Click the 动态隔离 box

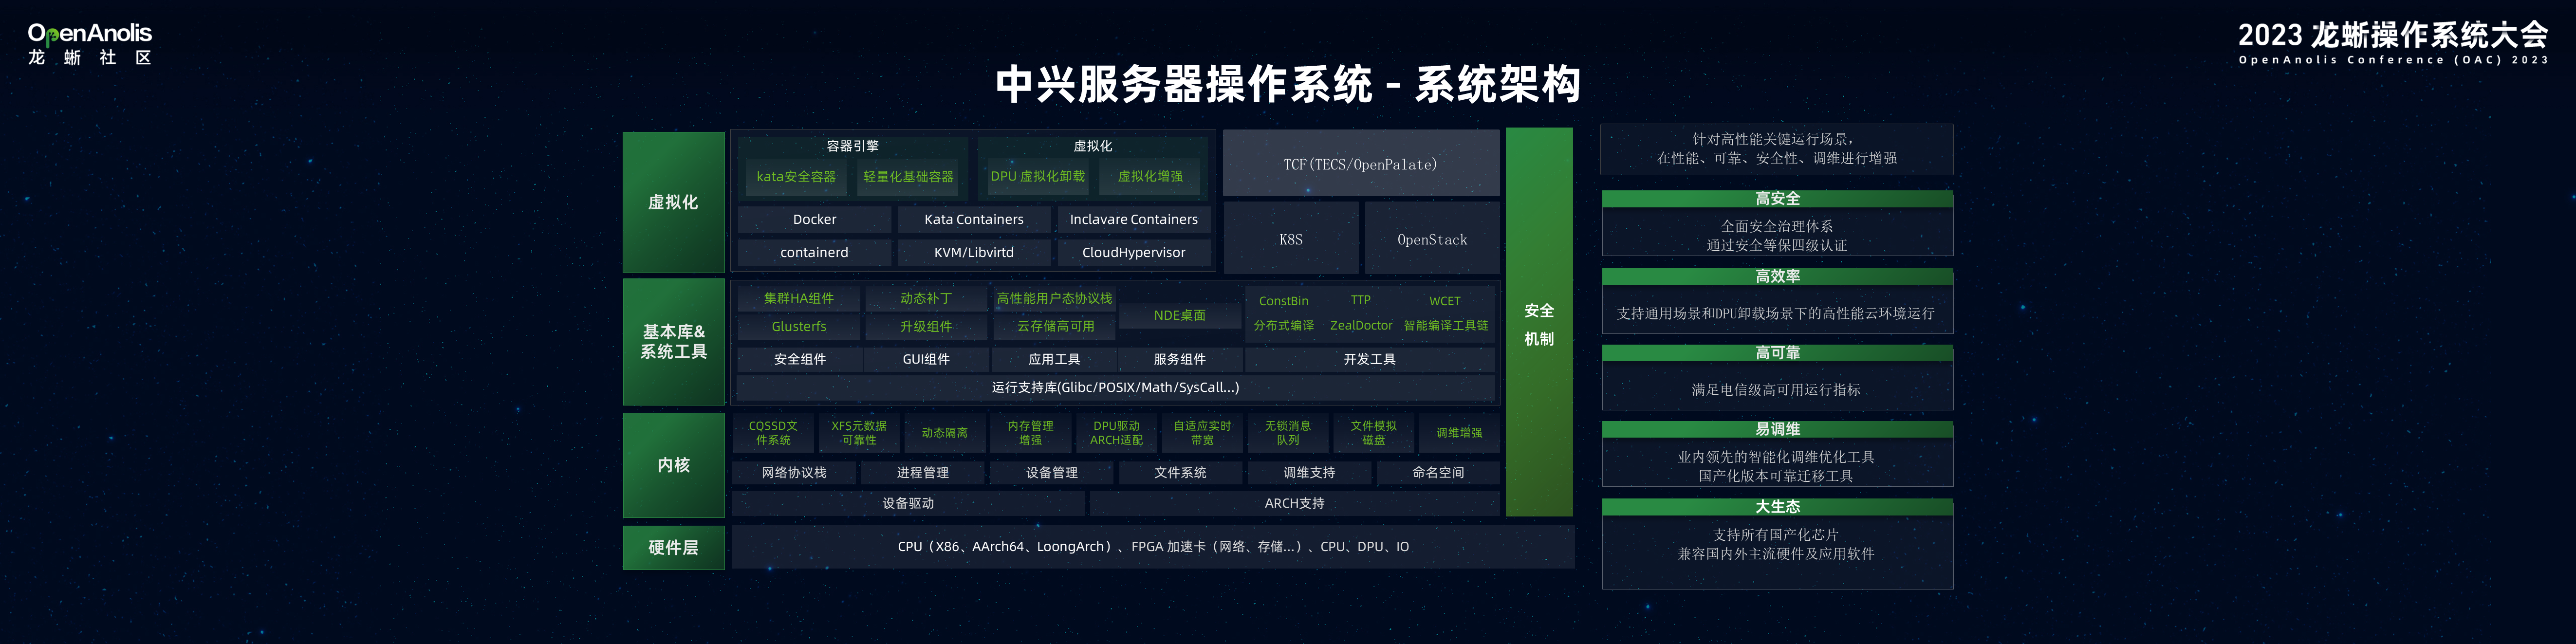tap(944, 433)
